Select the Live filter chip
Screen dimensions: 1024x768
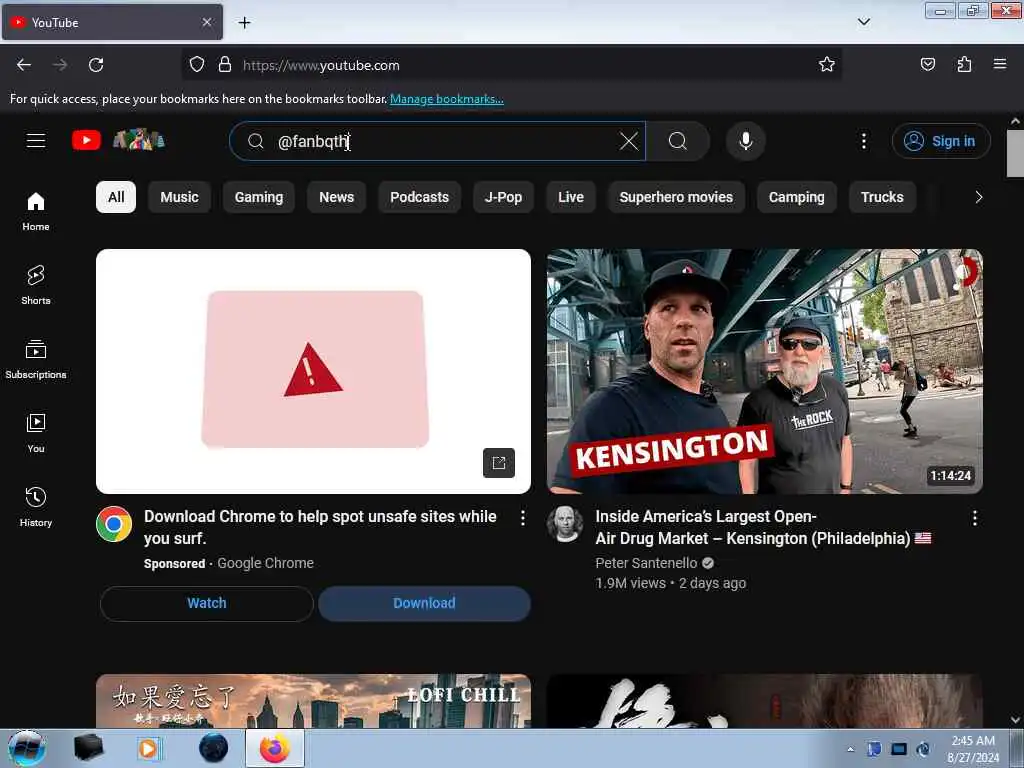571,197
